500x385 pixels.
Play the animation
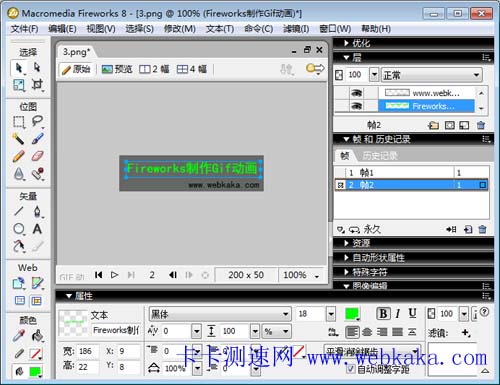coord(114,275)
